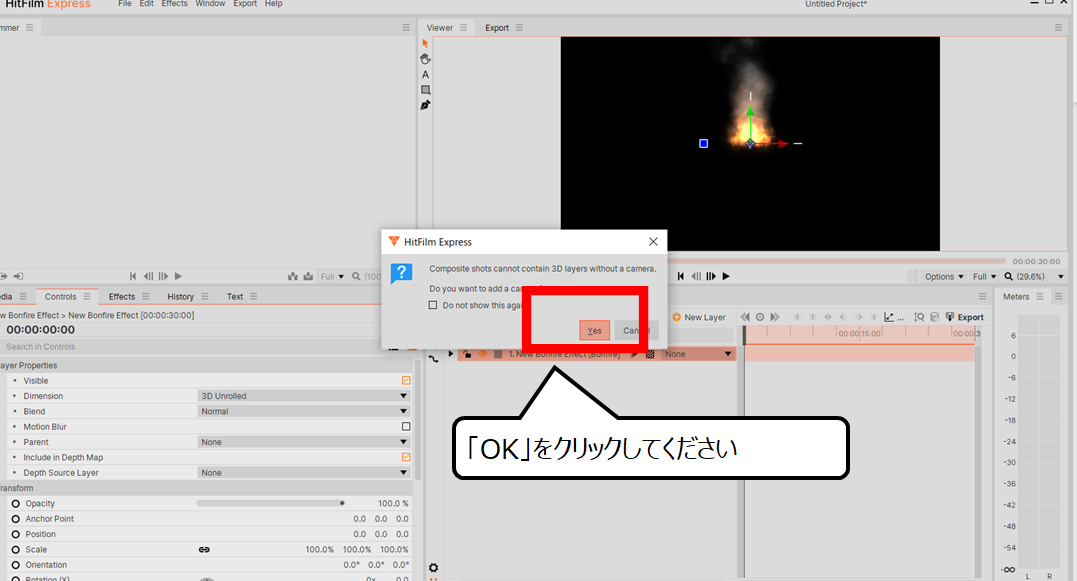Expand the New Bonfire Effect layer
Image resolution: width=1077 pixels, height=581 pixels.
click(451, 354)
